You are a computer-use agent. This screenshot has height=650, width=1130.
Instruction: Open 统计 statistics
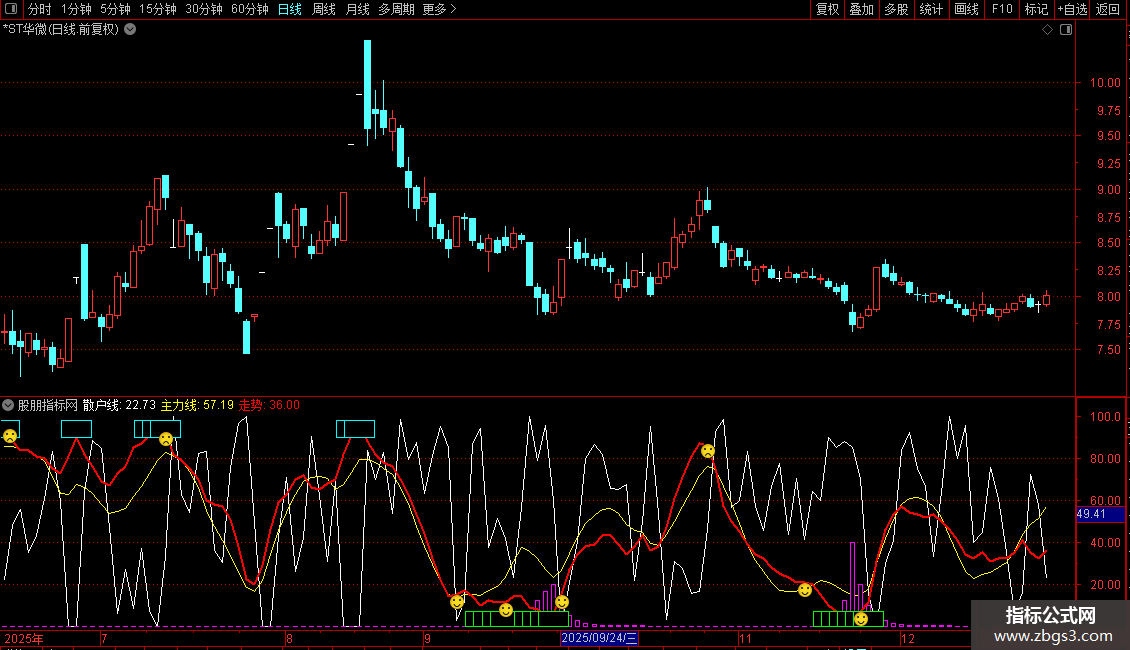click(930, 9)
